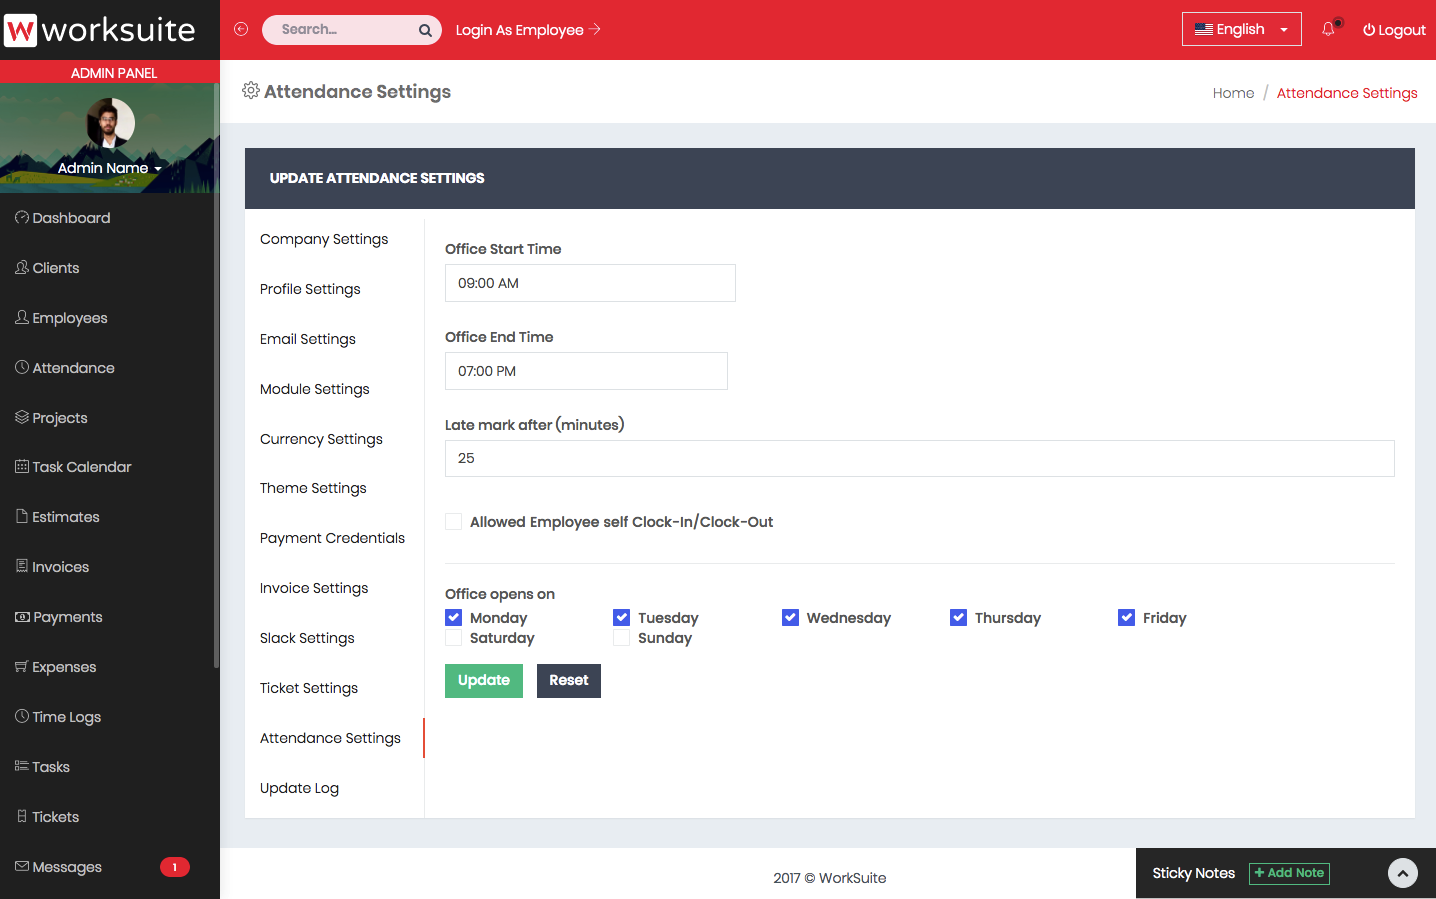Open Dashboard from the sidebar icon
Viewport: 1436px width, 899px height.
[22, 218]
